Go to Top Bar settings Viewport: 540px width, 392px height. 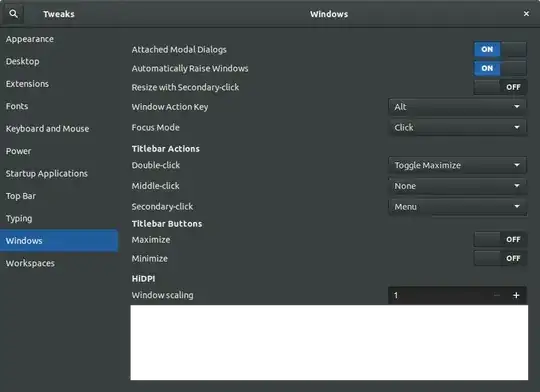click(x=59, y=196)
